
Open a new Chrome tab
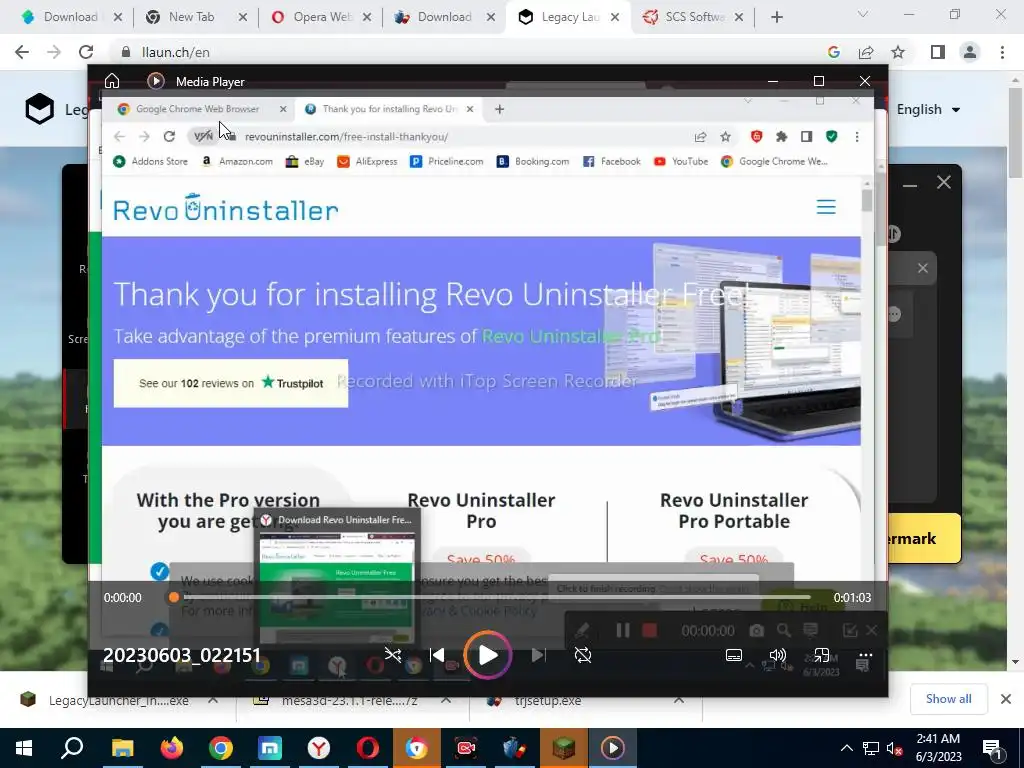[776, 17]
